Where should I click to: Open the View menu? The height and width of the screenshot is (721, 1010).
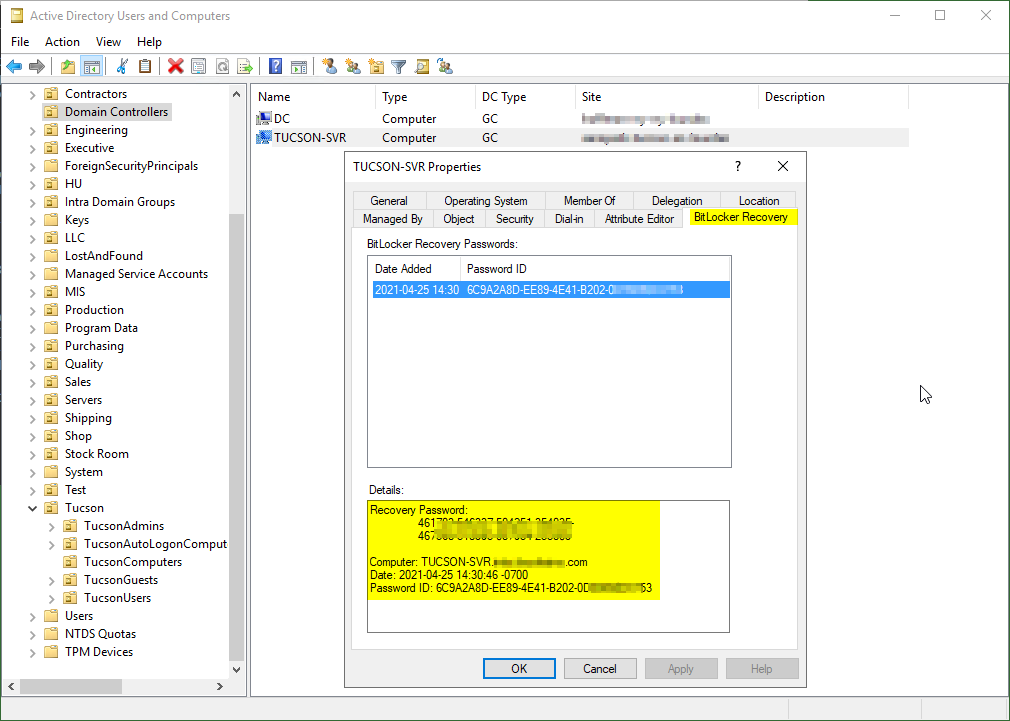[x=108, y=41]
